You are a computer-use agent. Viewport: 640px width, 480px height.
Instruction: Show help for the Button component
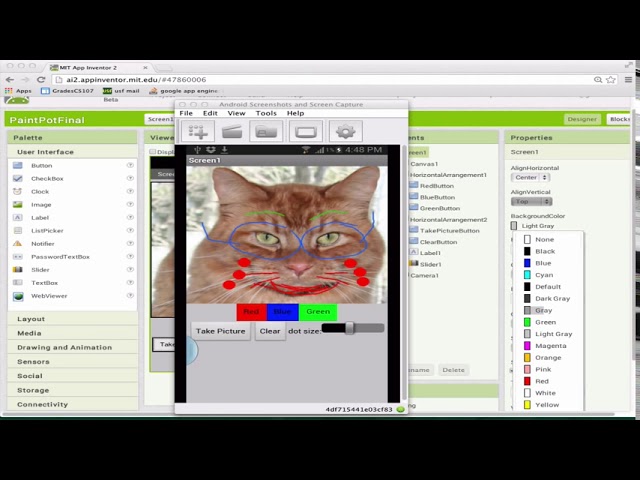130,165
